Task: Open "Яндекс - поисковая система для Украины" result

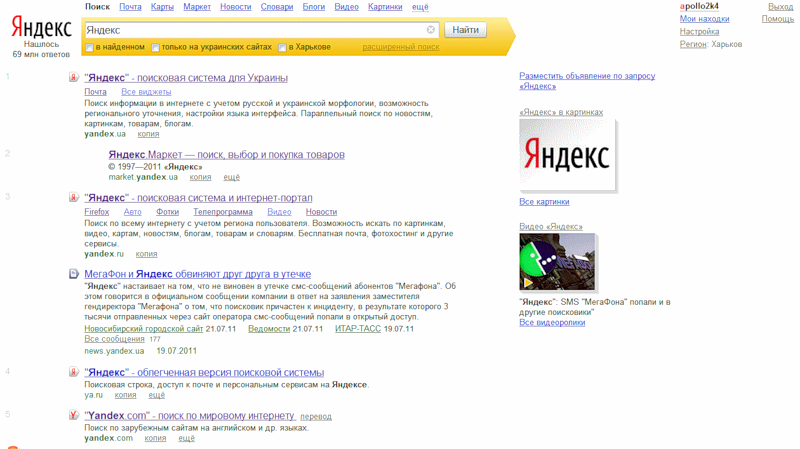Action: tap(186, 78)
